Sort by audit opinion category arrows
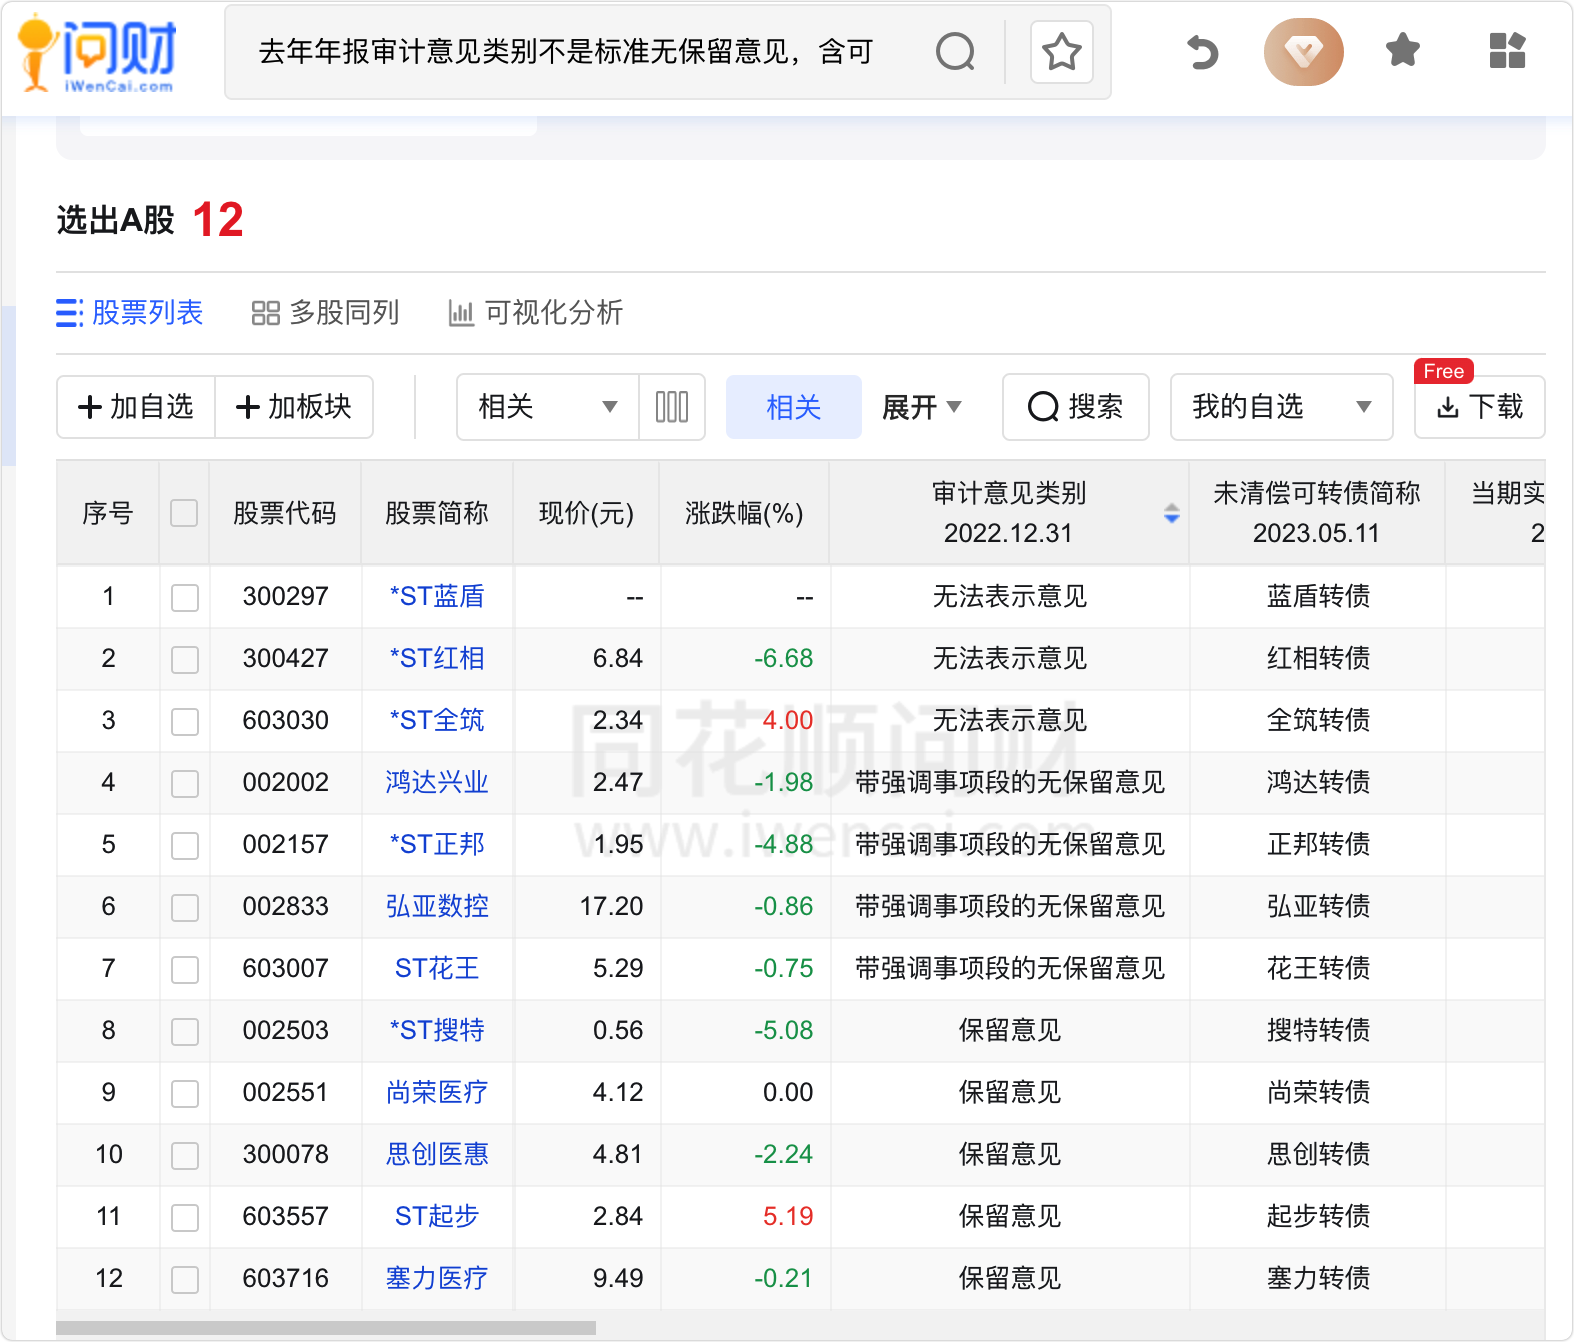1574x1342 pixels. coord(1171,514)
